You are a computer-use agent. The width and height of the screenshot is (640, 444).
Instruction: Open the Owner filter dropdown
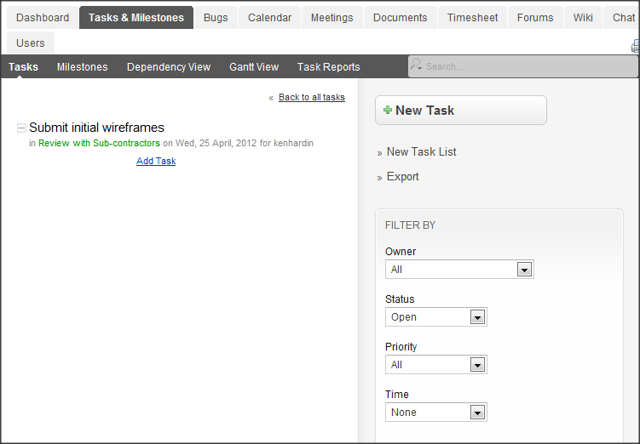pos(460,269)
